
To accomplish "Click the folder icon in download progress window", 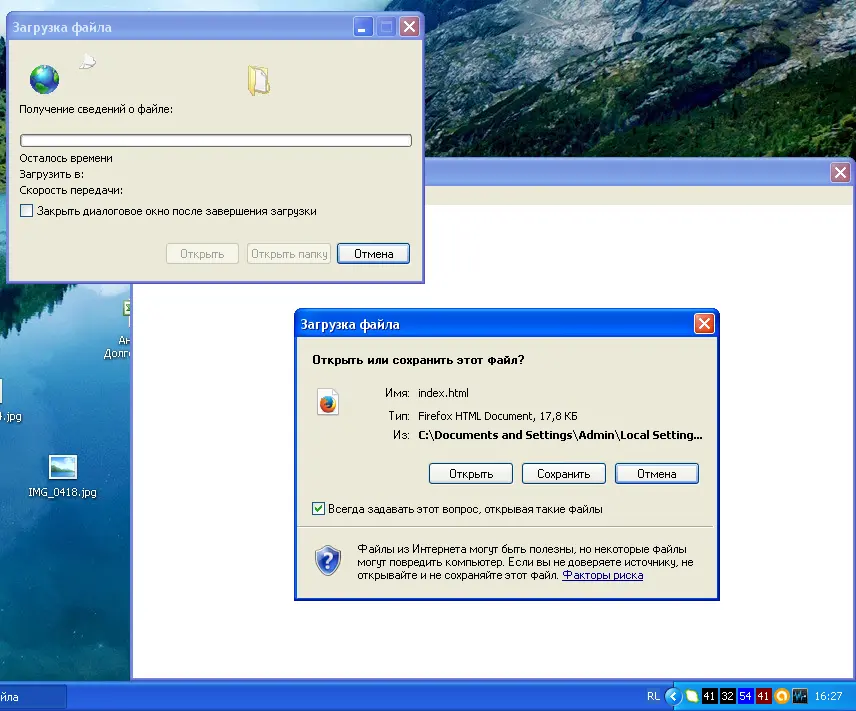I will coord(259,80).
